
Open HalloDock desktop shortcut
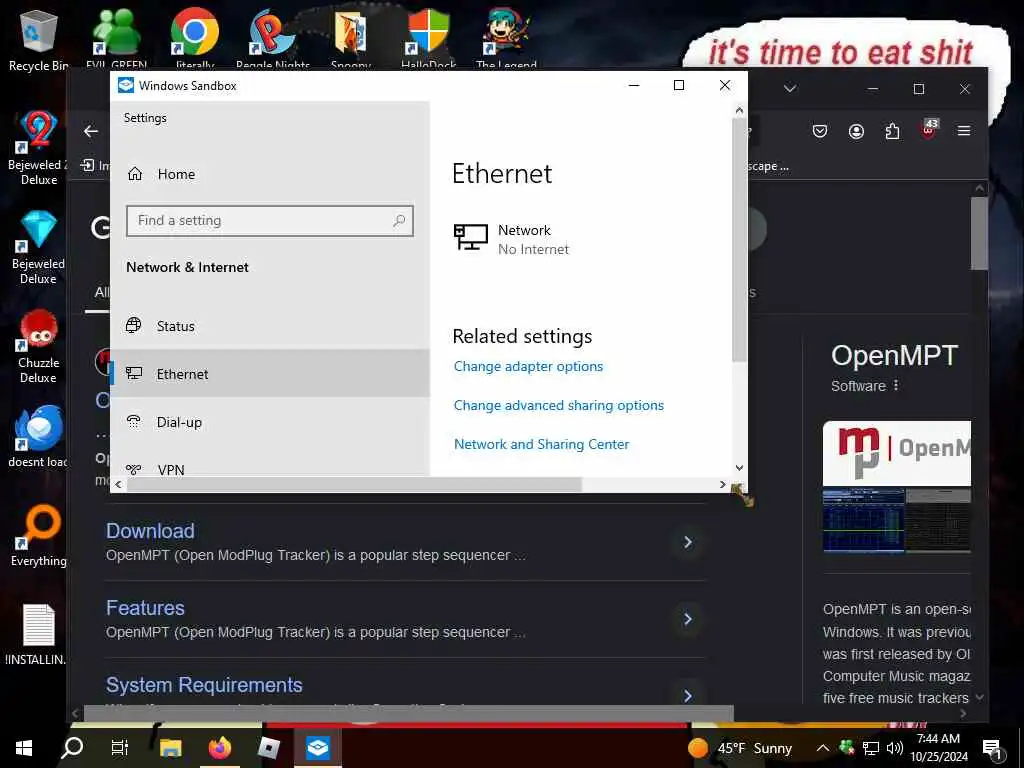428,38
